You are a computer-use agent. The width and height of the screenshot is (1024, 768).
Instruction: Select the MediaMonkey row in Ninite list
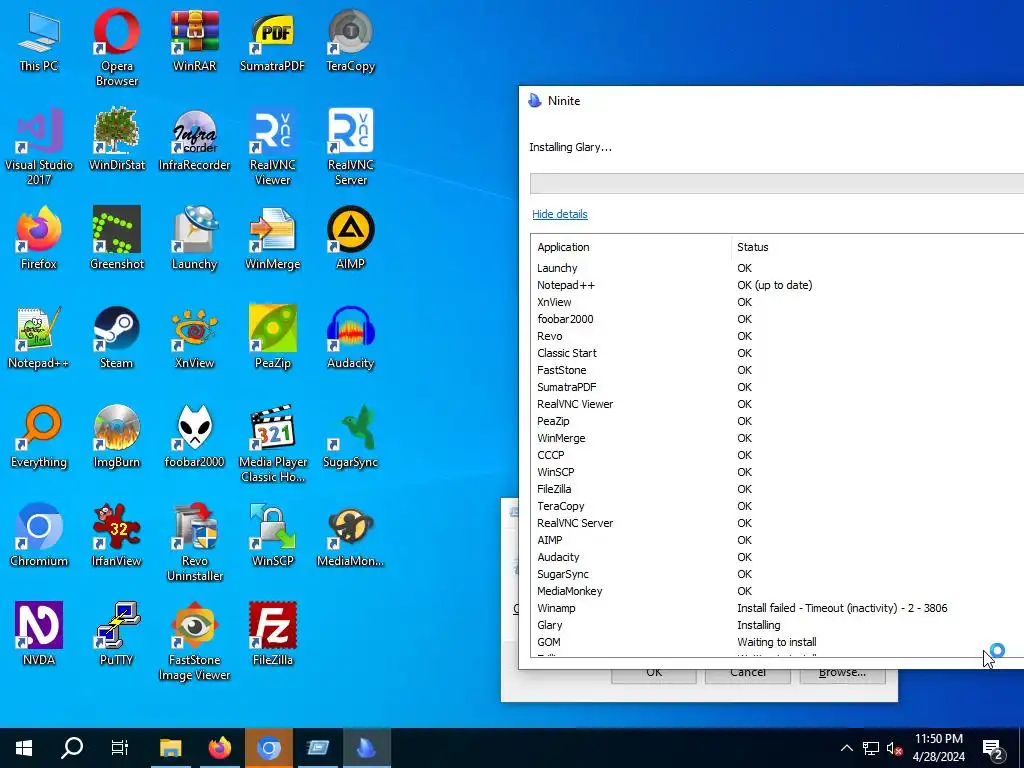(777, 591)
